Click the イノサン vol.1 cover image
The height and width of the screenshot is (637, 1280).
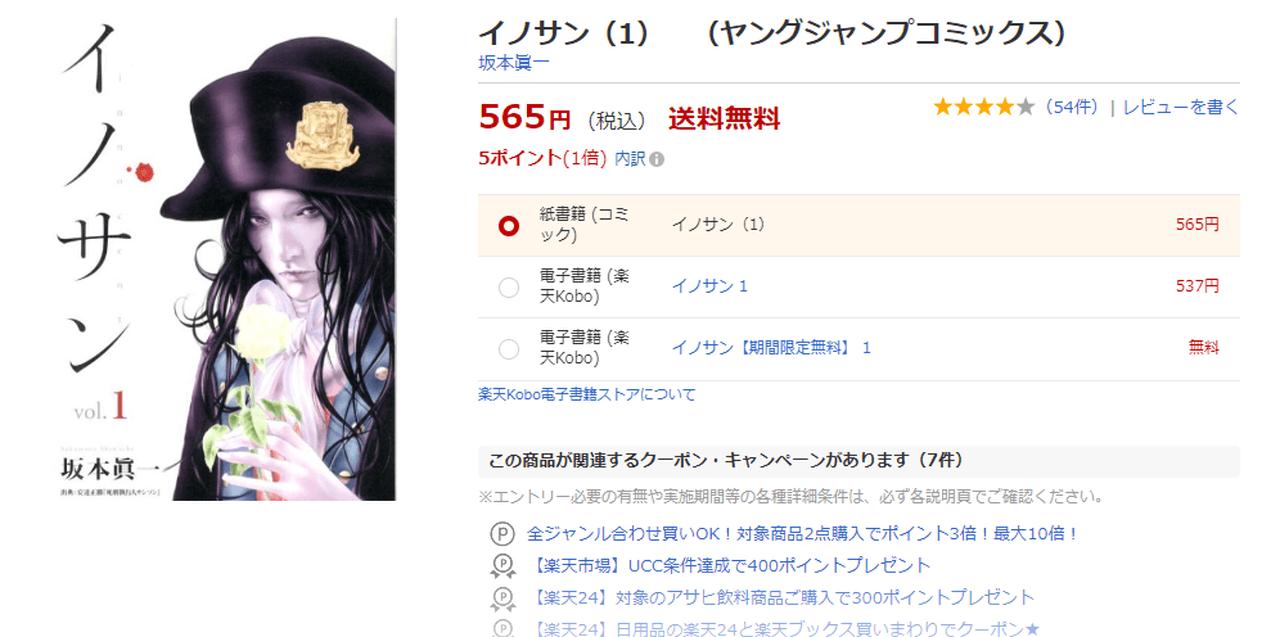226,260
